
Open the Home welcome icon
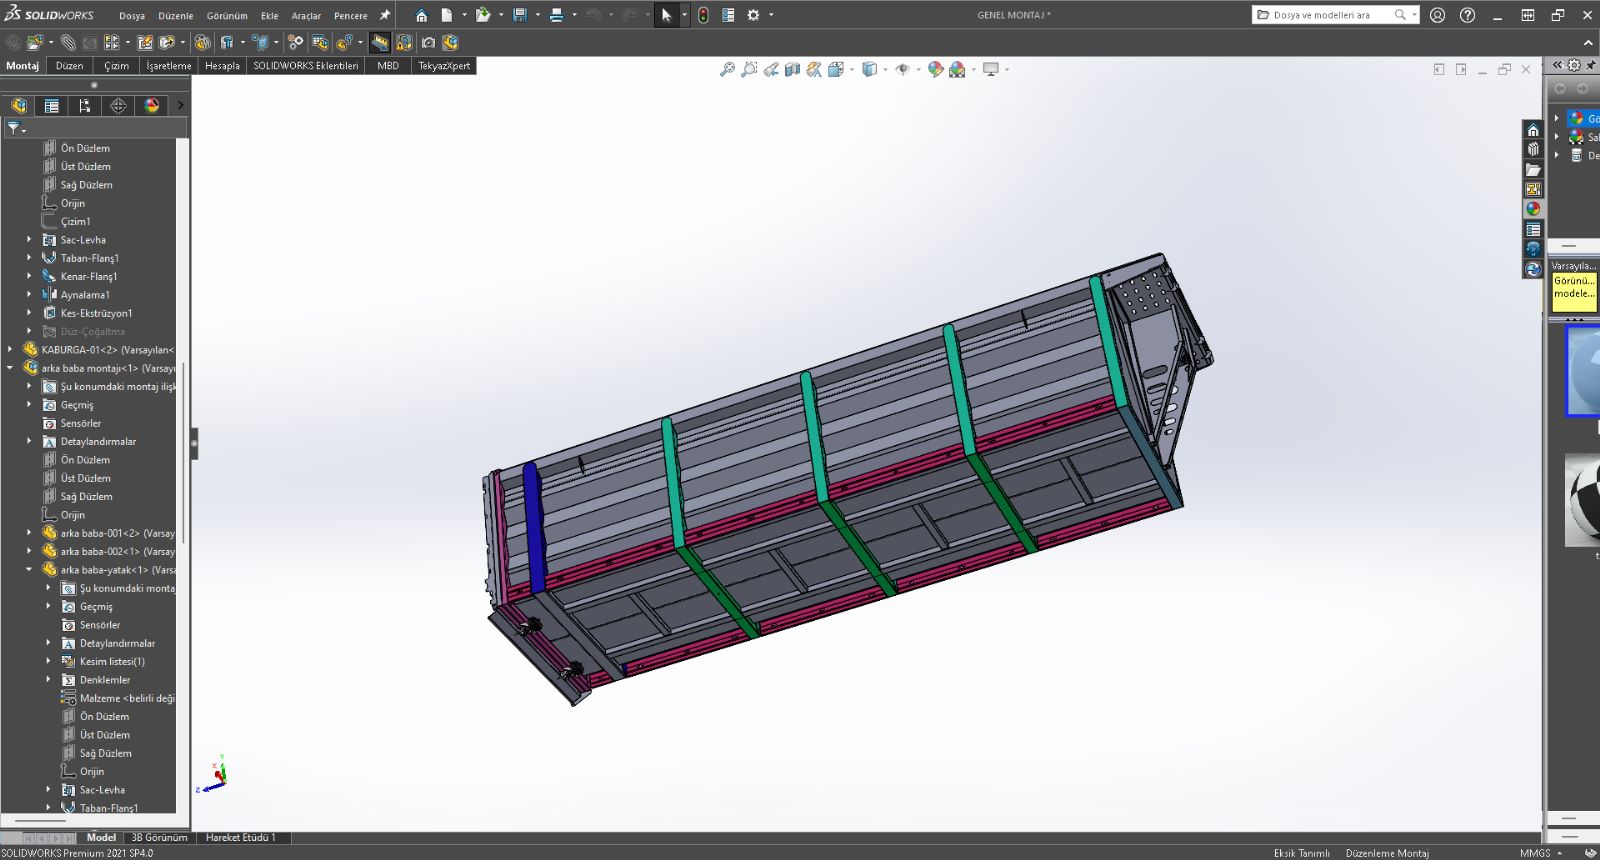[421, 15]
